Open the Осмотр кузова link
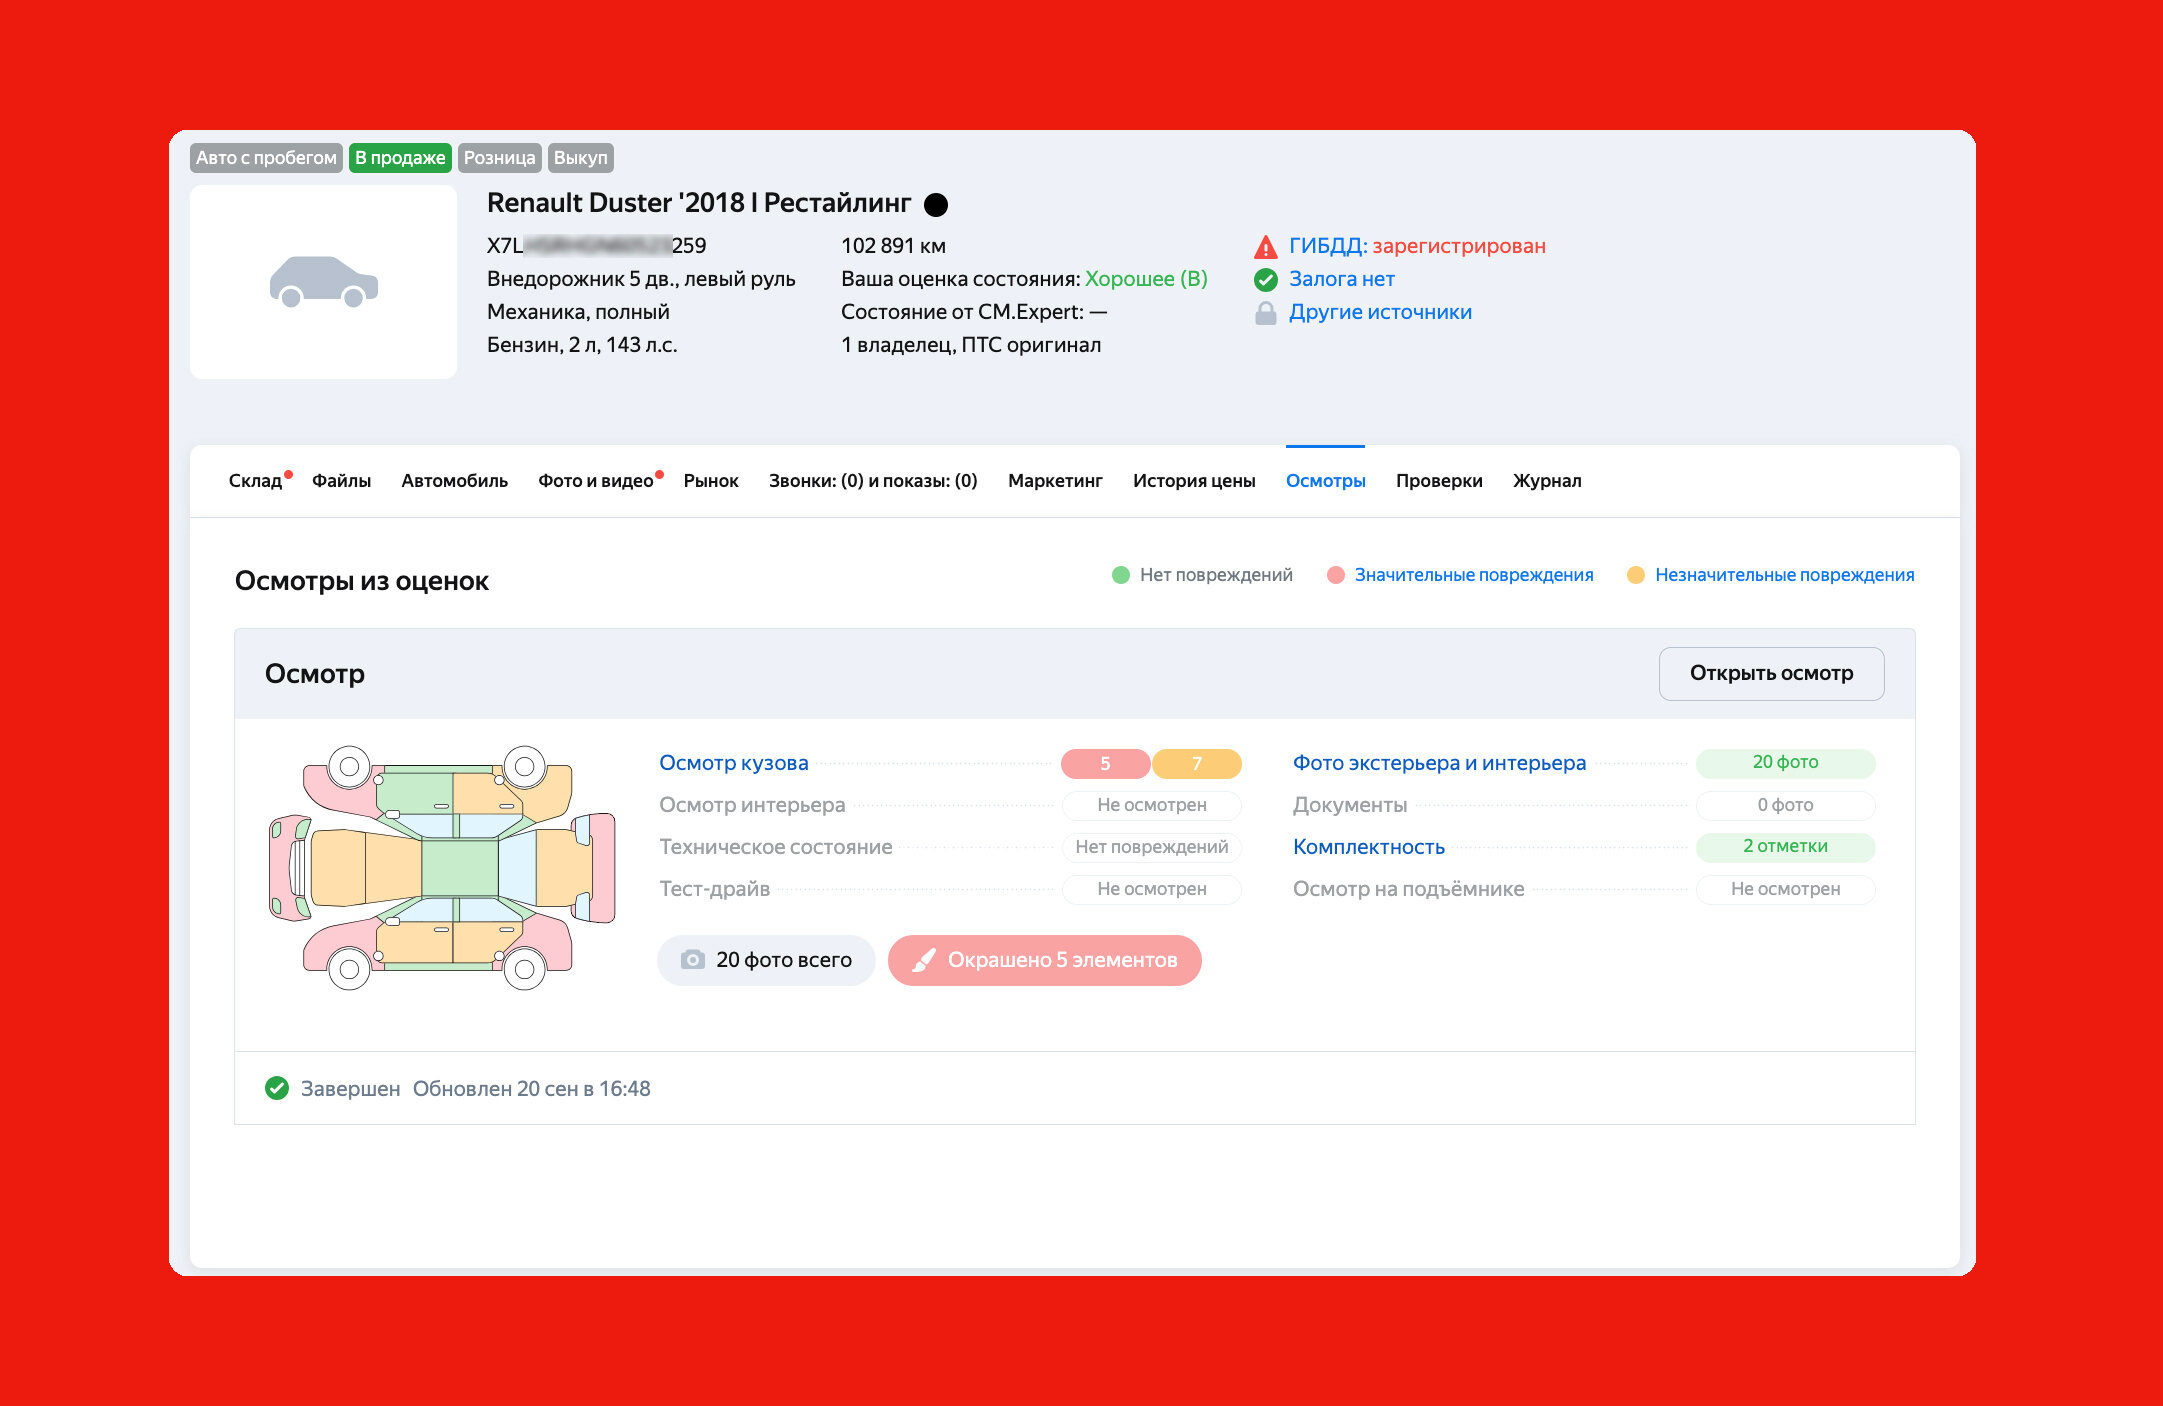The width and height of the screenshot is (2163, 1406). tap(733, 763)
